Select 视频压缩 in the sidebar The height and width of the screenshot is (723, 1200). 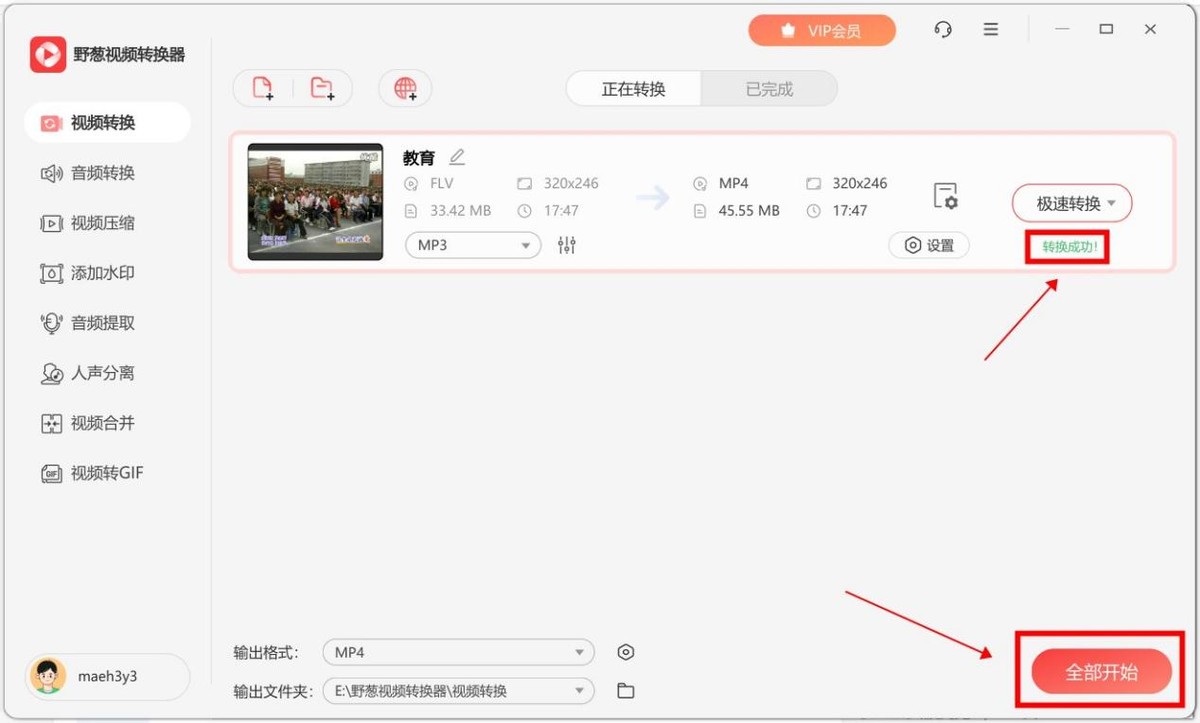[102, 223]
